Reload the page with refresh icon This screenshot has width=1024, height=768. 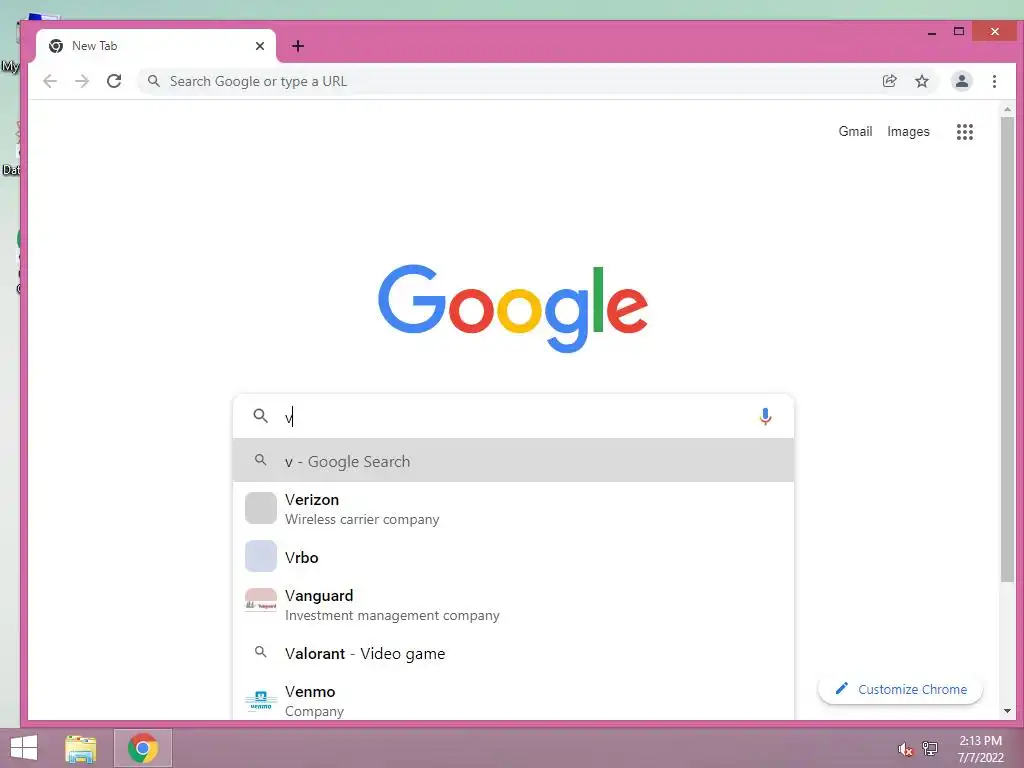pyautogui.click(x=114, y=81)
